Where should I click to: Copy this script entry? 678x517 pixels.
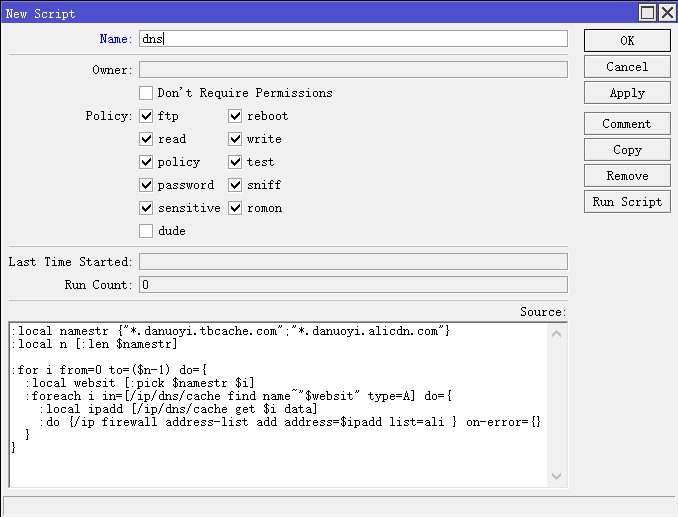point(627,150)
